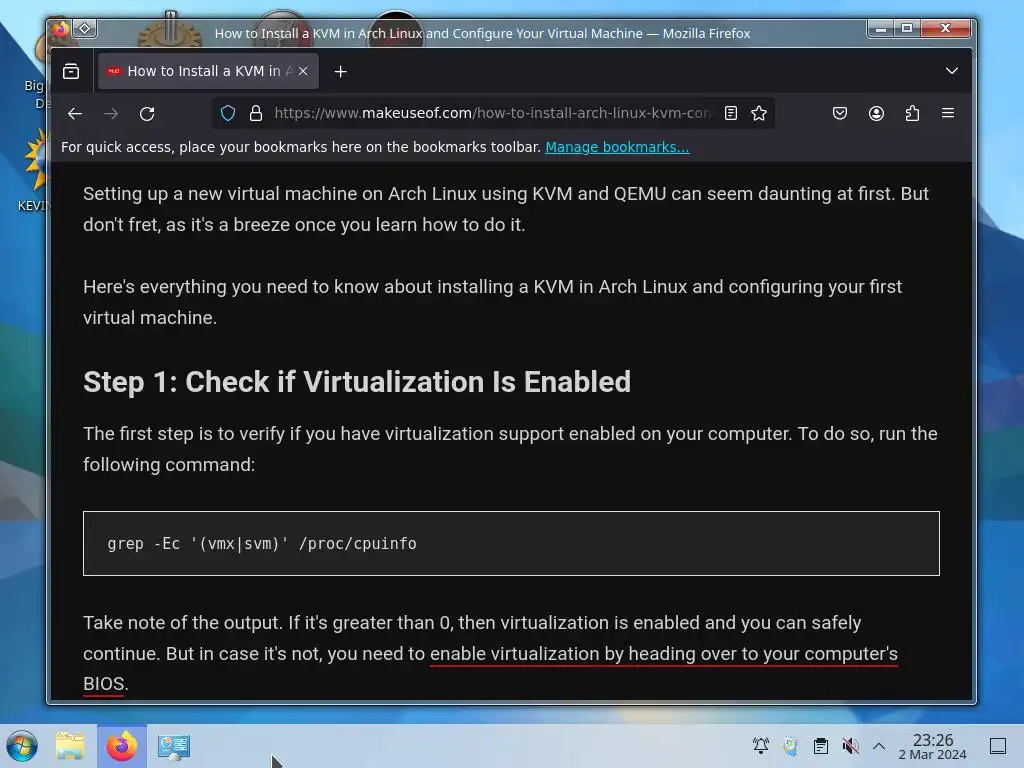Open the system settings taskbar icon

[174, 746]
